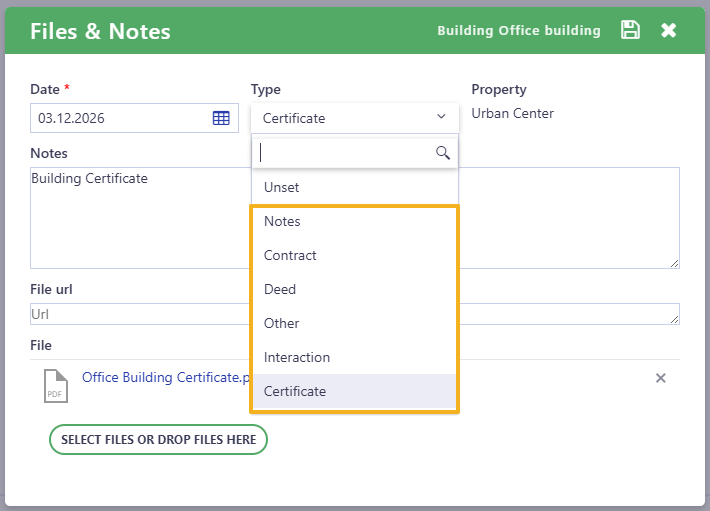Click the Notes textarea resize handle
Viewport: 710px width, 511px height.
tap(674, 263)
